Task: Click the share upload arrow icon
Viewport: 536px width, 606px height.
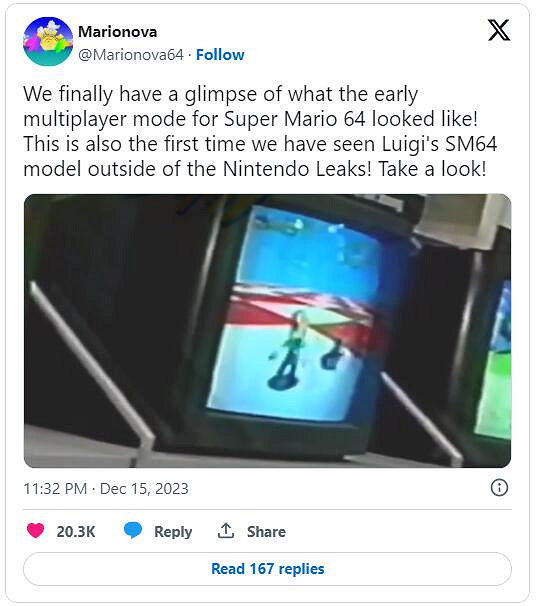Action: 226,530
